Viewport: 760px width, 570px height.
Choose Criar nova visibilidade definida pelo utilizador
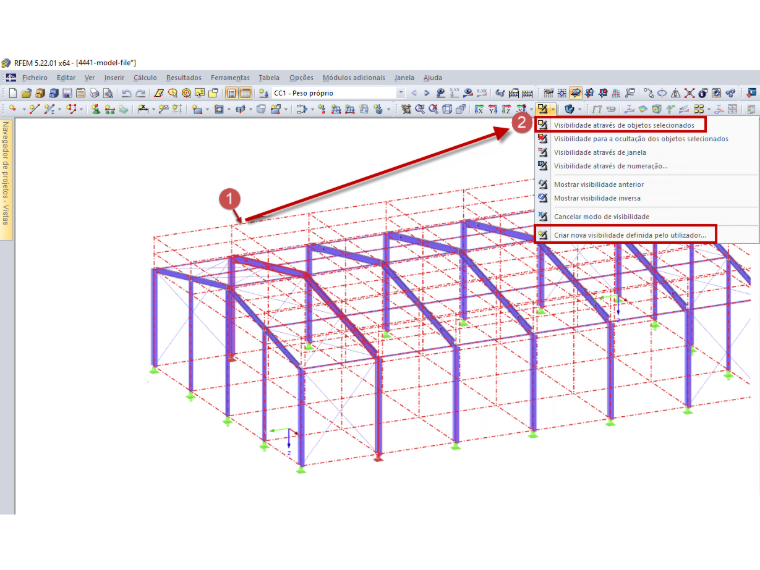pyautogui.click(x=629, y=235)
